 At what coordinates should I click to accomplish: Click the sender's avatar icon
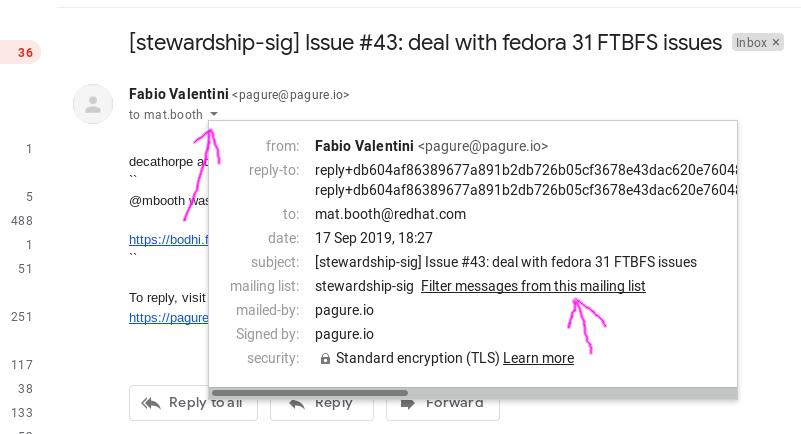coord(93,104)
